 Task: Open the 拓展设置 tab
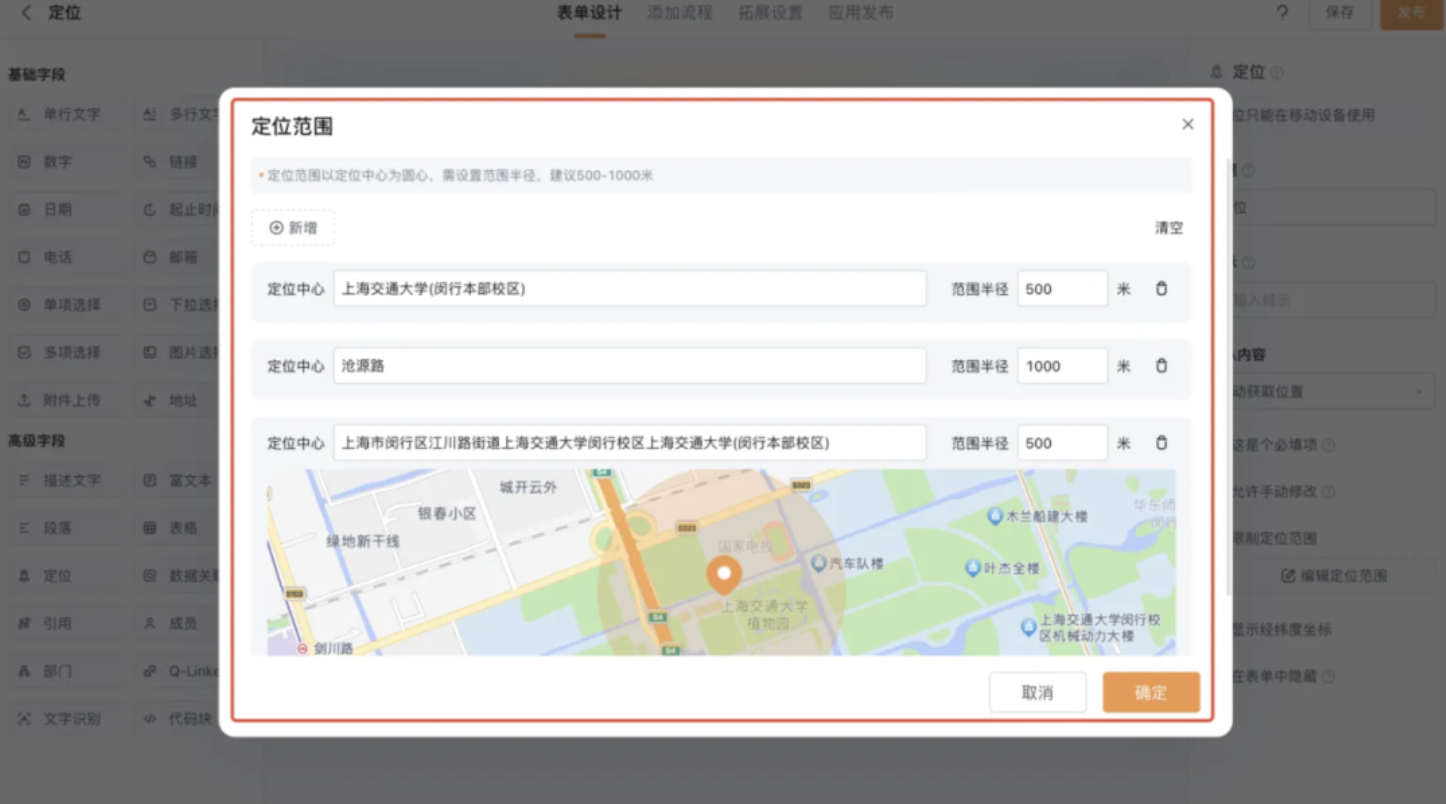[770, 13]
